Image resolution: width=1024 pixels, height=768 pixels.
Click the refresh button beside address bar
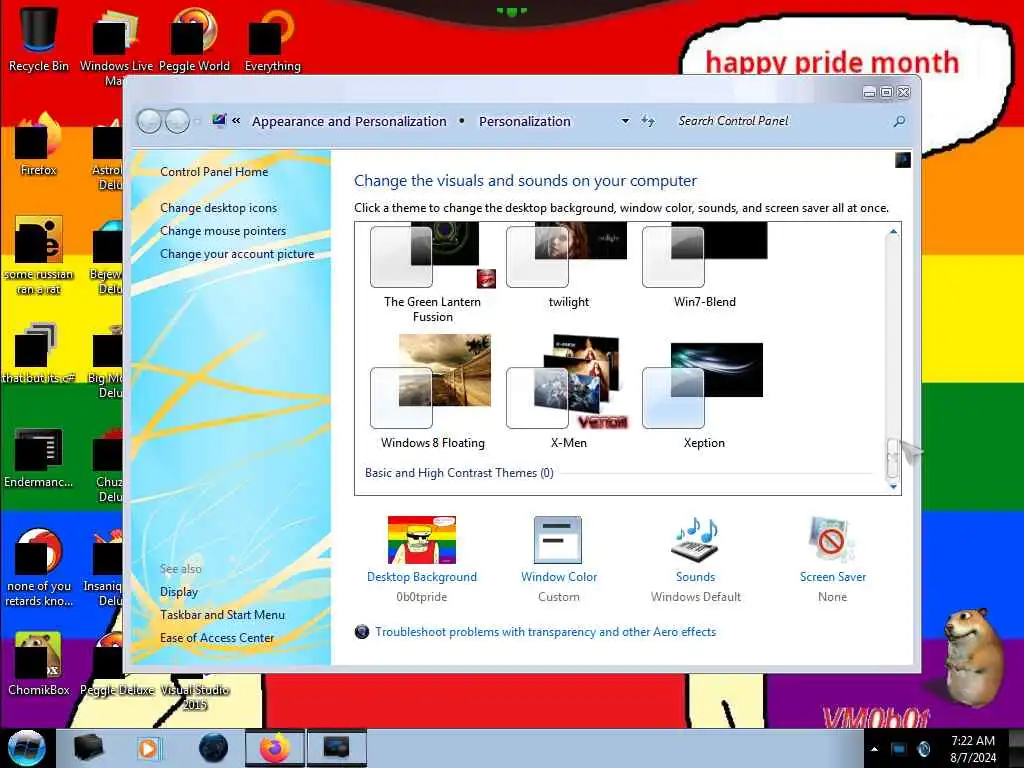tap(648, 121)
